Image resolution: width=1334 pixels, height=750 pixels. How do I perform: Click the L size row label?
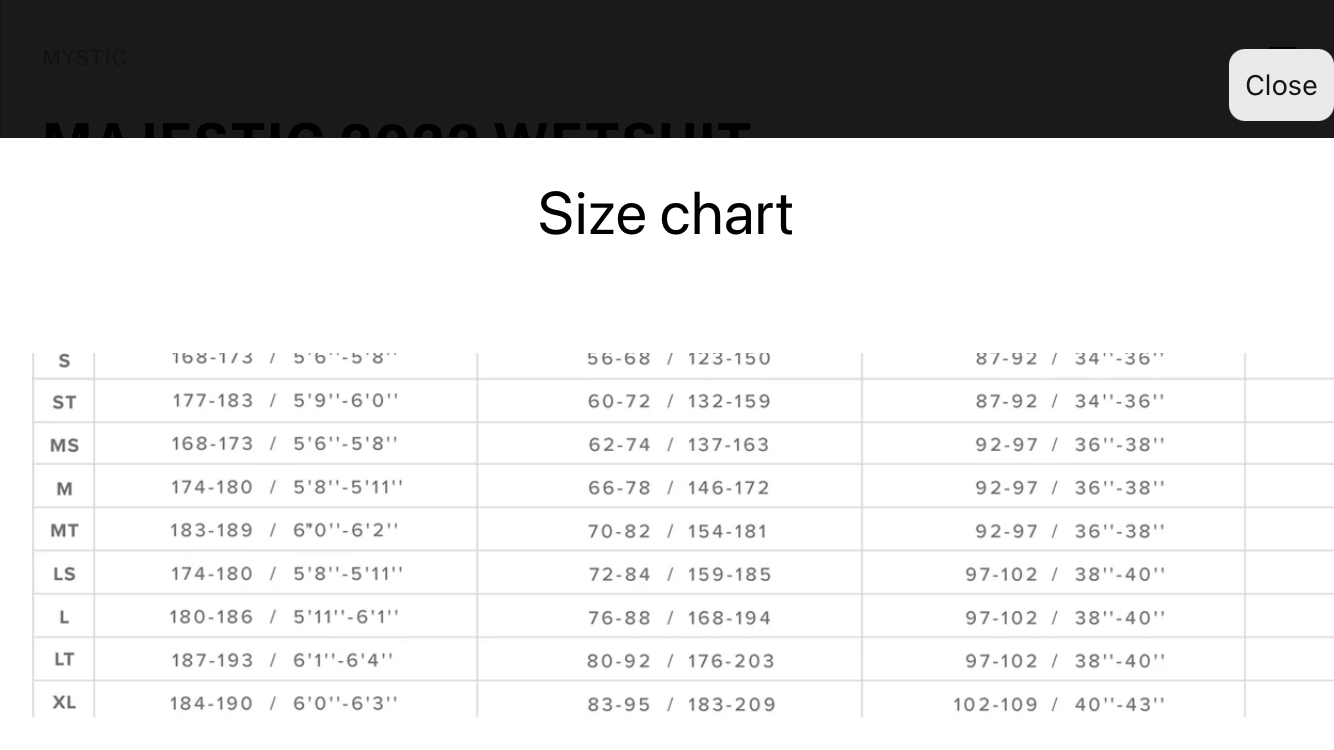64,617
